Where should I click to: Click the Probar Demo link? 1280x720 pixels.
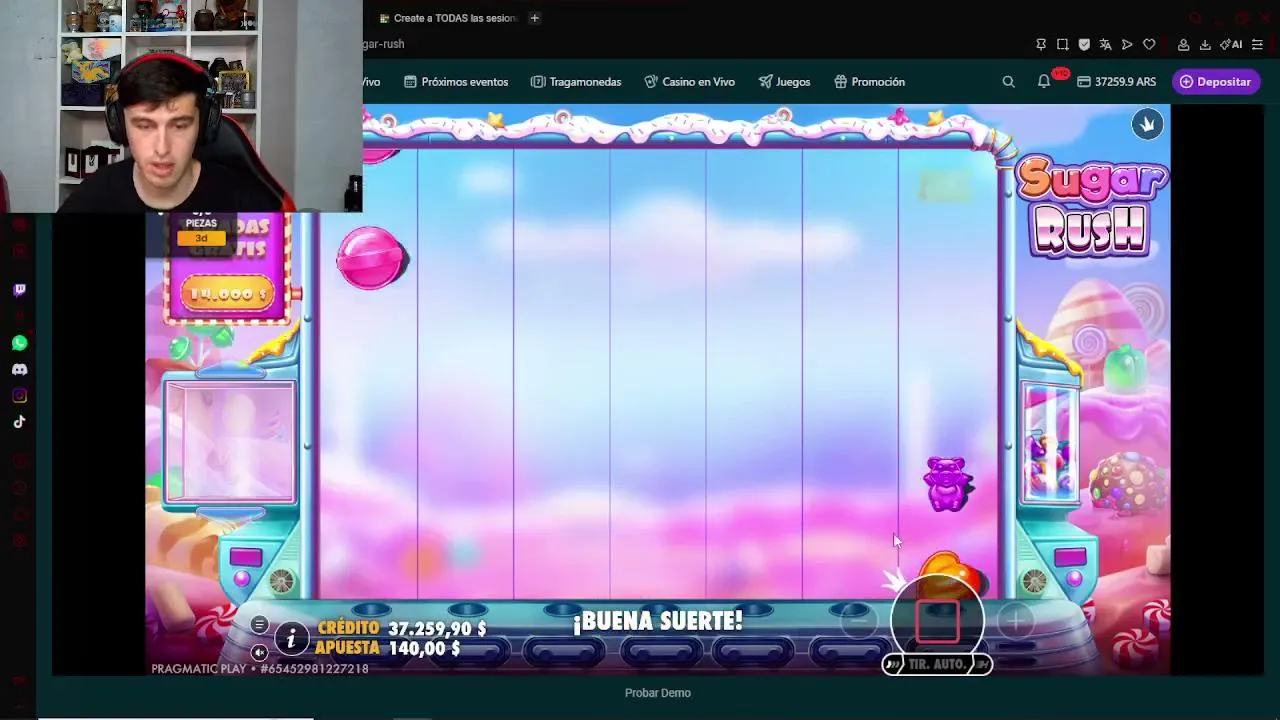click(x=658, y=693)
